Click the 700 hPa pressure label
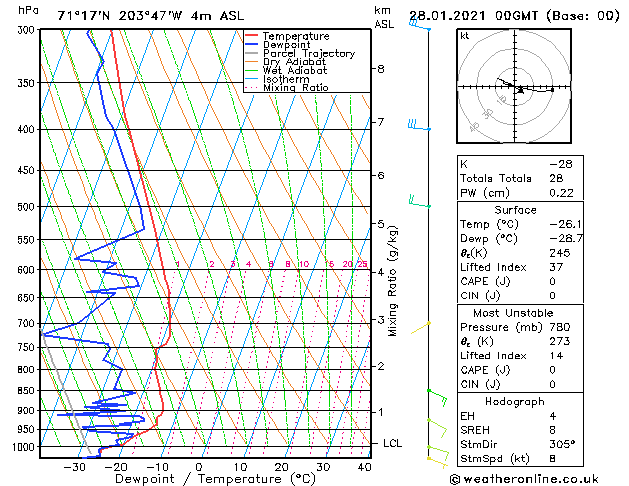Screen dimensions: 629x486 click(x=28, y=323)
